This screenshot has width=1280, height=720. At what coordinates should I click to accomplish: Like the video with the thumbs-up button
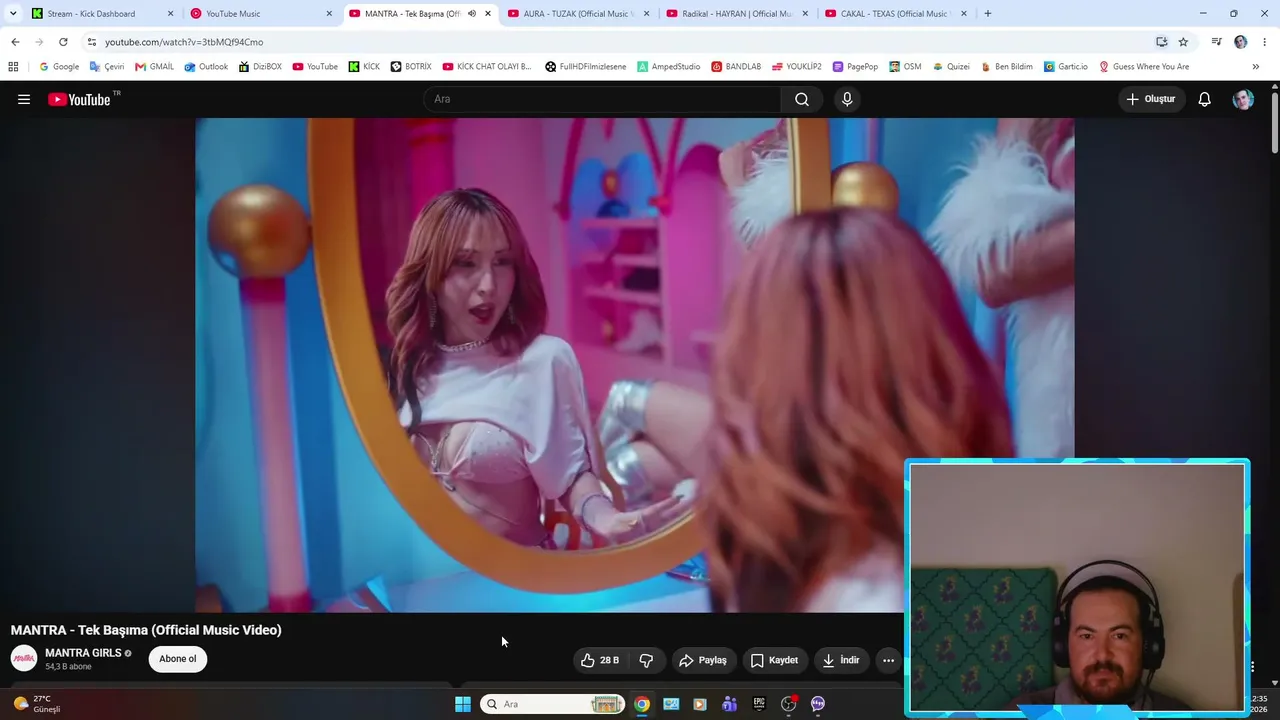599,660
